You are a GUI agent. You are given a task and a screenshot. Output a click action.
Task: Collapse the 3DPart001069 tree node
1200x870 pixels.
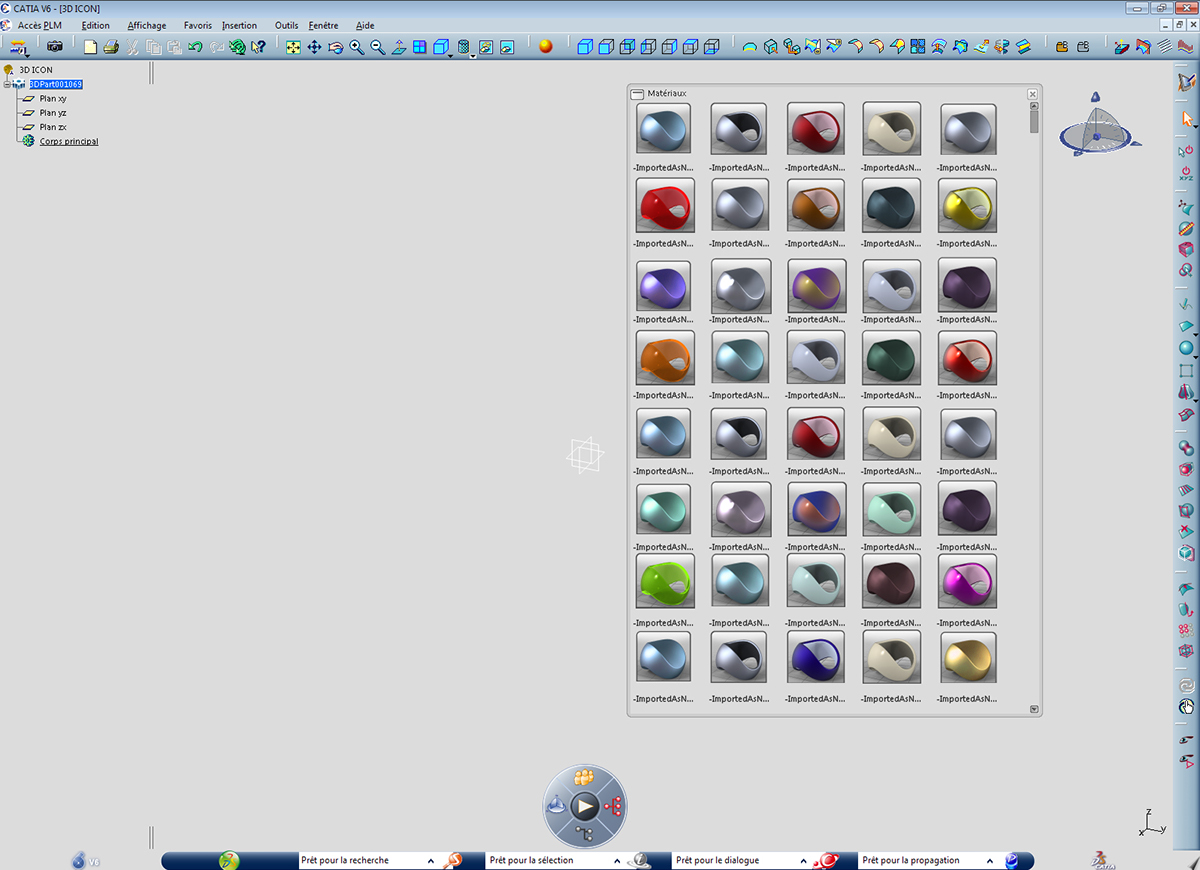[x=7, y=84]
